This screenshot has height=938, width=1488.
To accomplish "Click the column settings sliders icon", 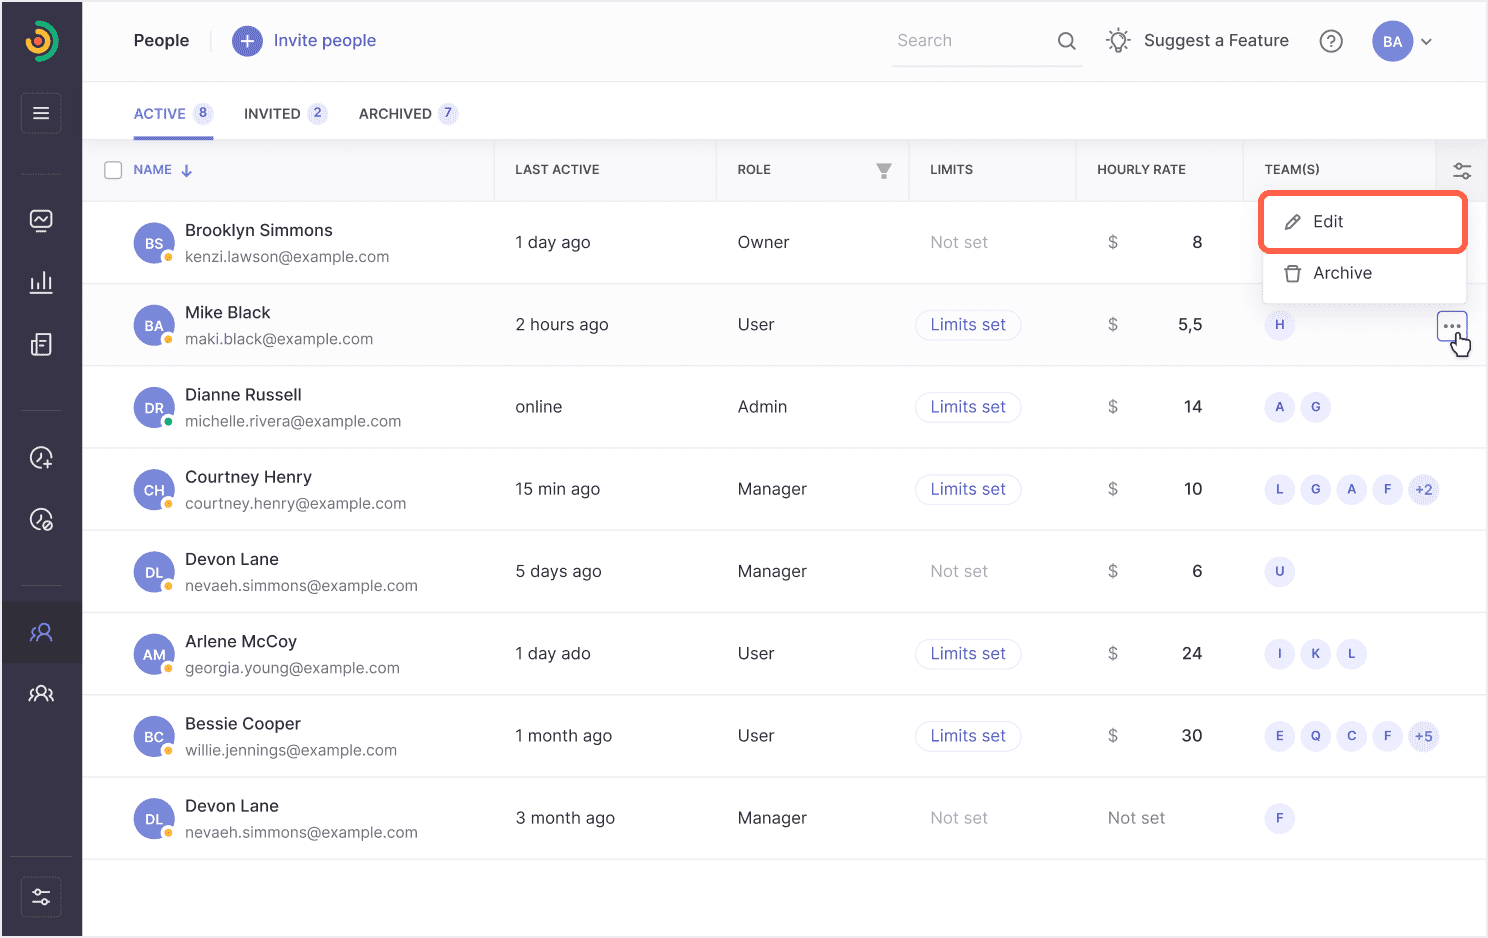I will [1462, 171].
